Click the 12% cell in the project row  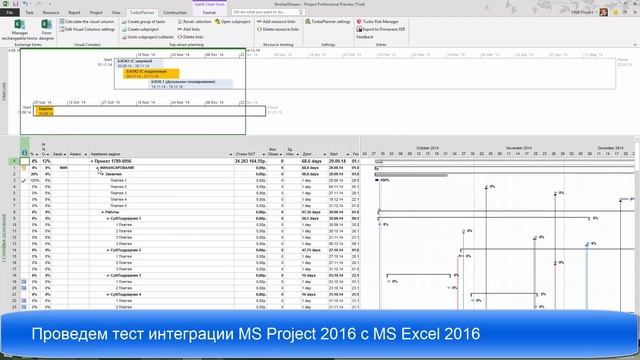(x=47, y=161)
